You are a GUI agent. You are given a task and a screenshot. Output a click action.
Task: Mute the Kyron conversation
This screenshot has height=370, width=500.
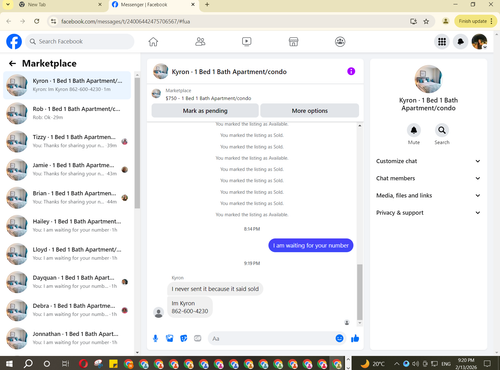click(x=414, y=130)
